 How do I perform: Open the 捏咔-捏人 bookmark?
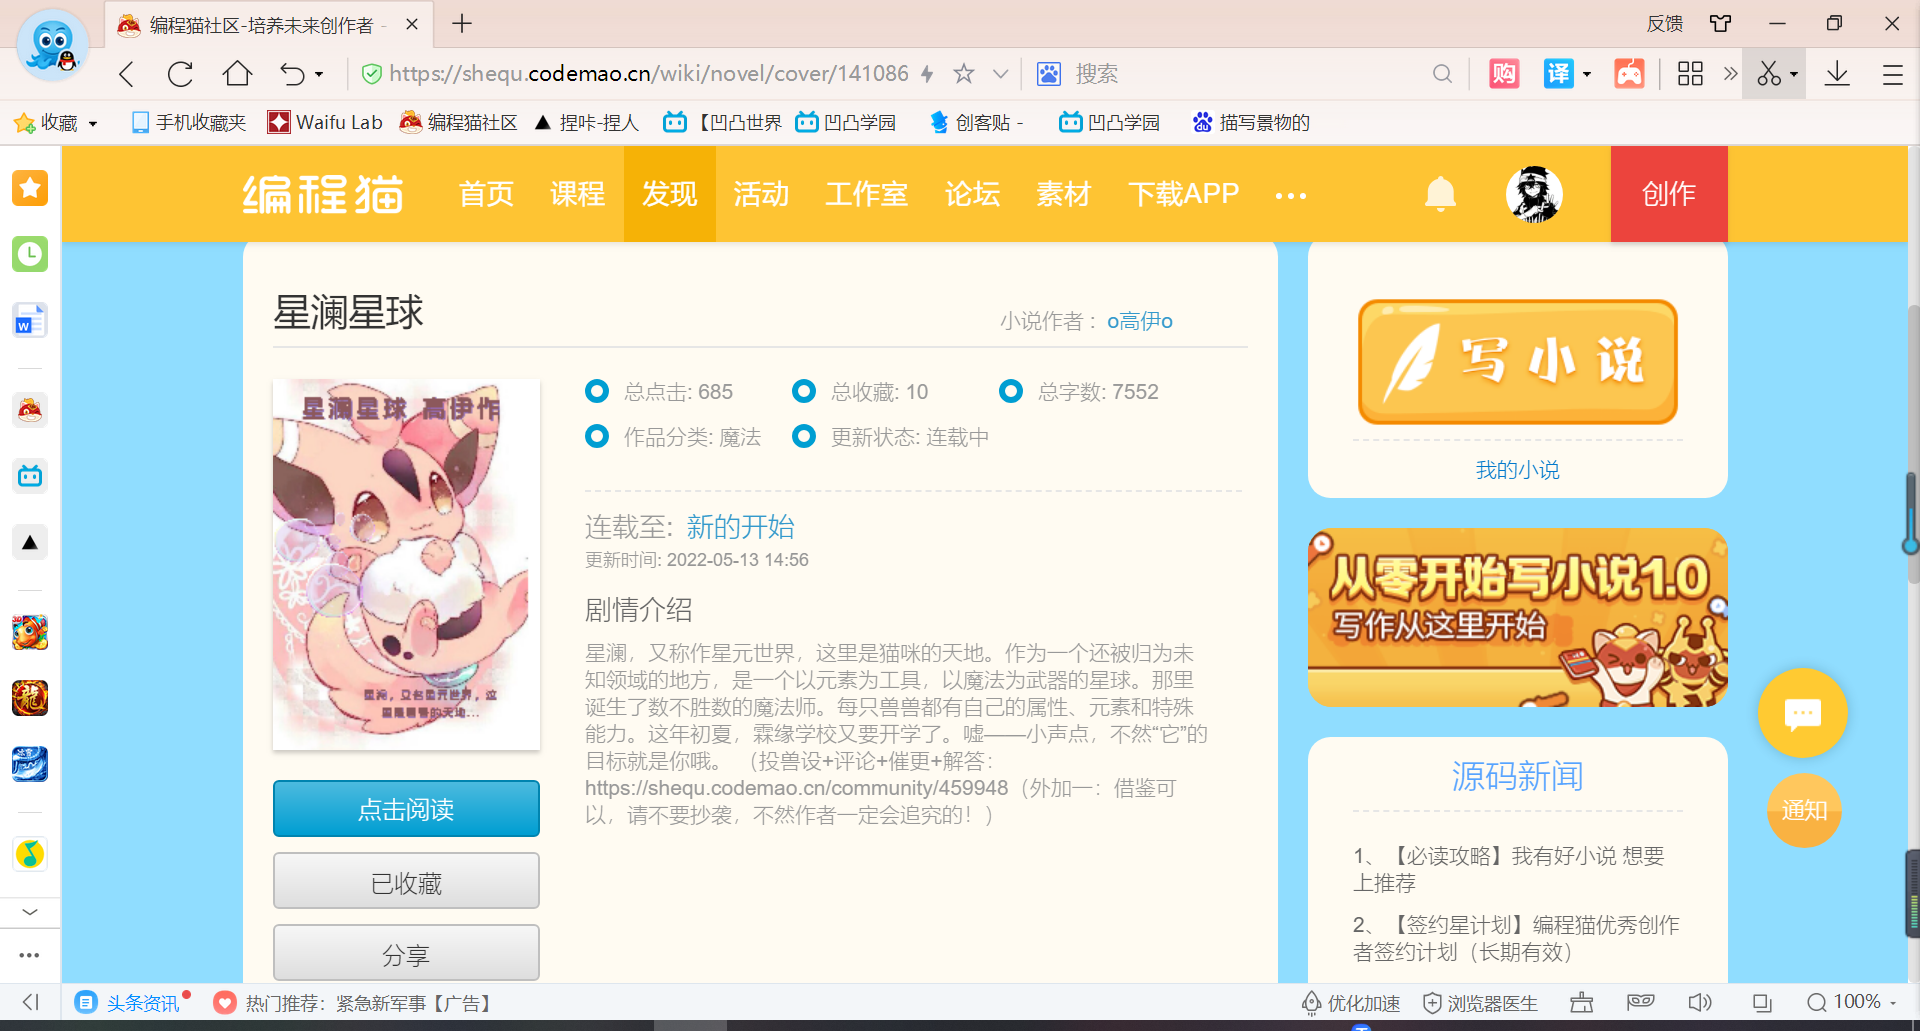pyautogui.click(x=587, y=123)
